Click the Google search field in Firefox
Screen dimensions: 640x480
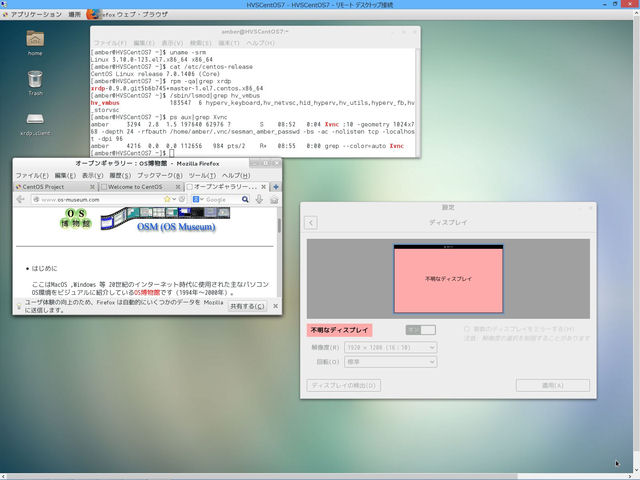click(222, 200)
